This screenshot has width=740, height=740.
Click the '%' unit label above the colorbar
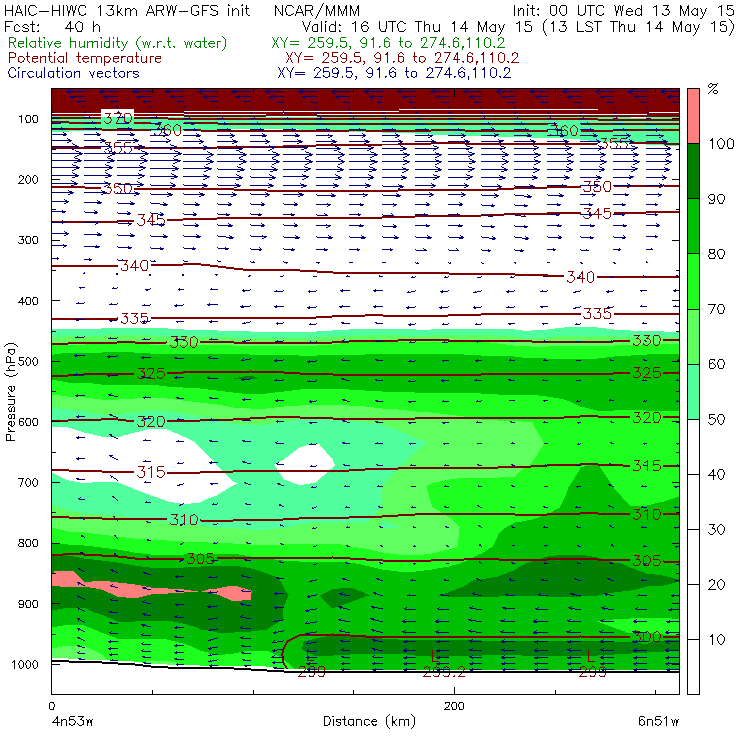(713, 89)
